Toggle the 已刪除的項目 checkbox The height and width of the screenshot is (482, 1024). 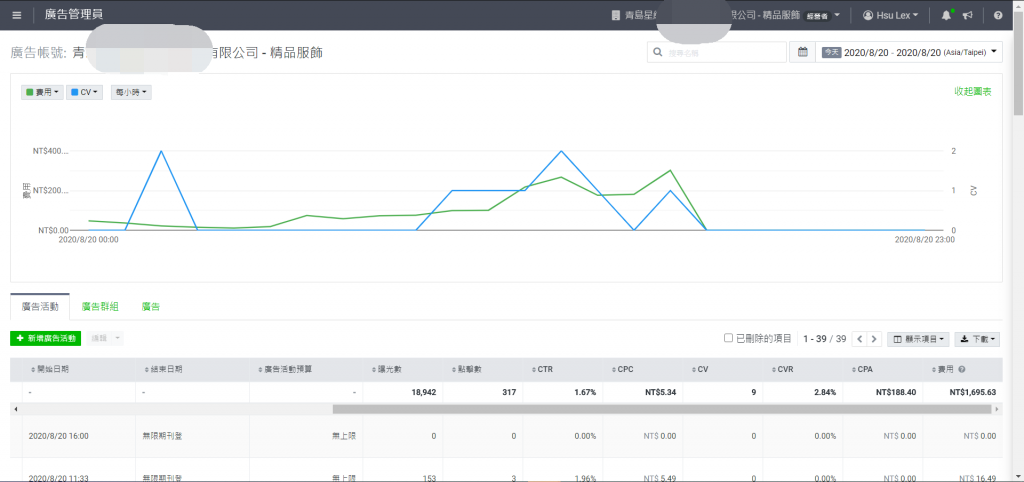pos(728,338)
